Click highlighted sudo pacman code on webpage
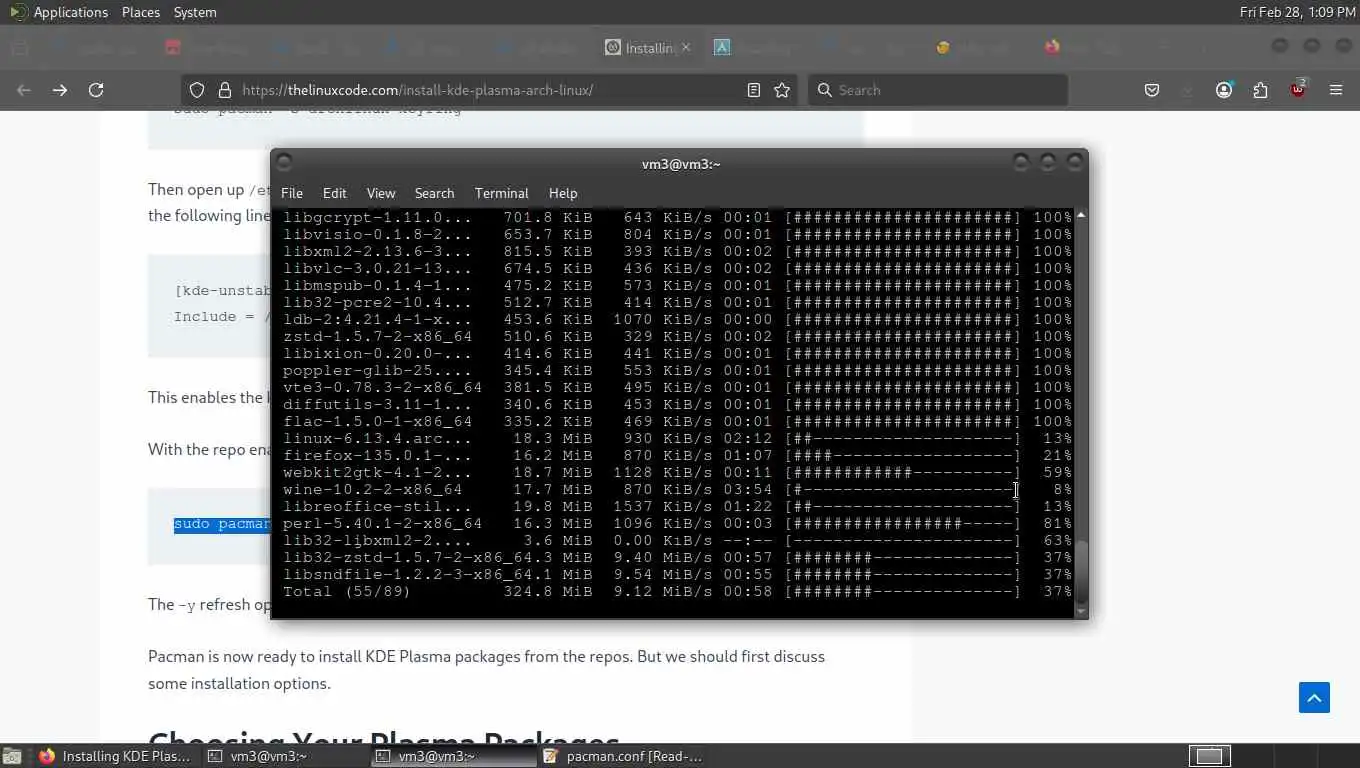Image resolution: width=1360 pixels, height=768 pixels. tap(222, 524)
